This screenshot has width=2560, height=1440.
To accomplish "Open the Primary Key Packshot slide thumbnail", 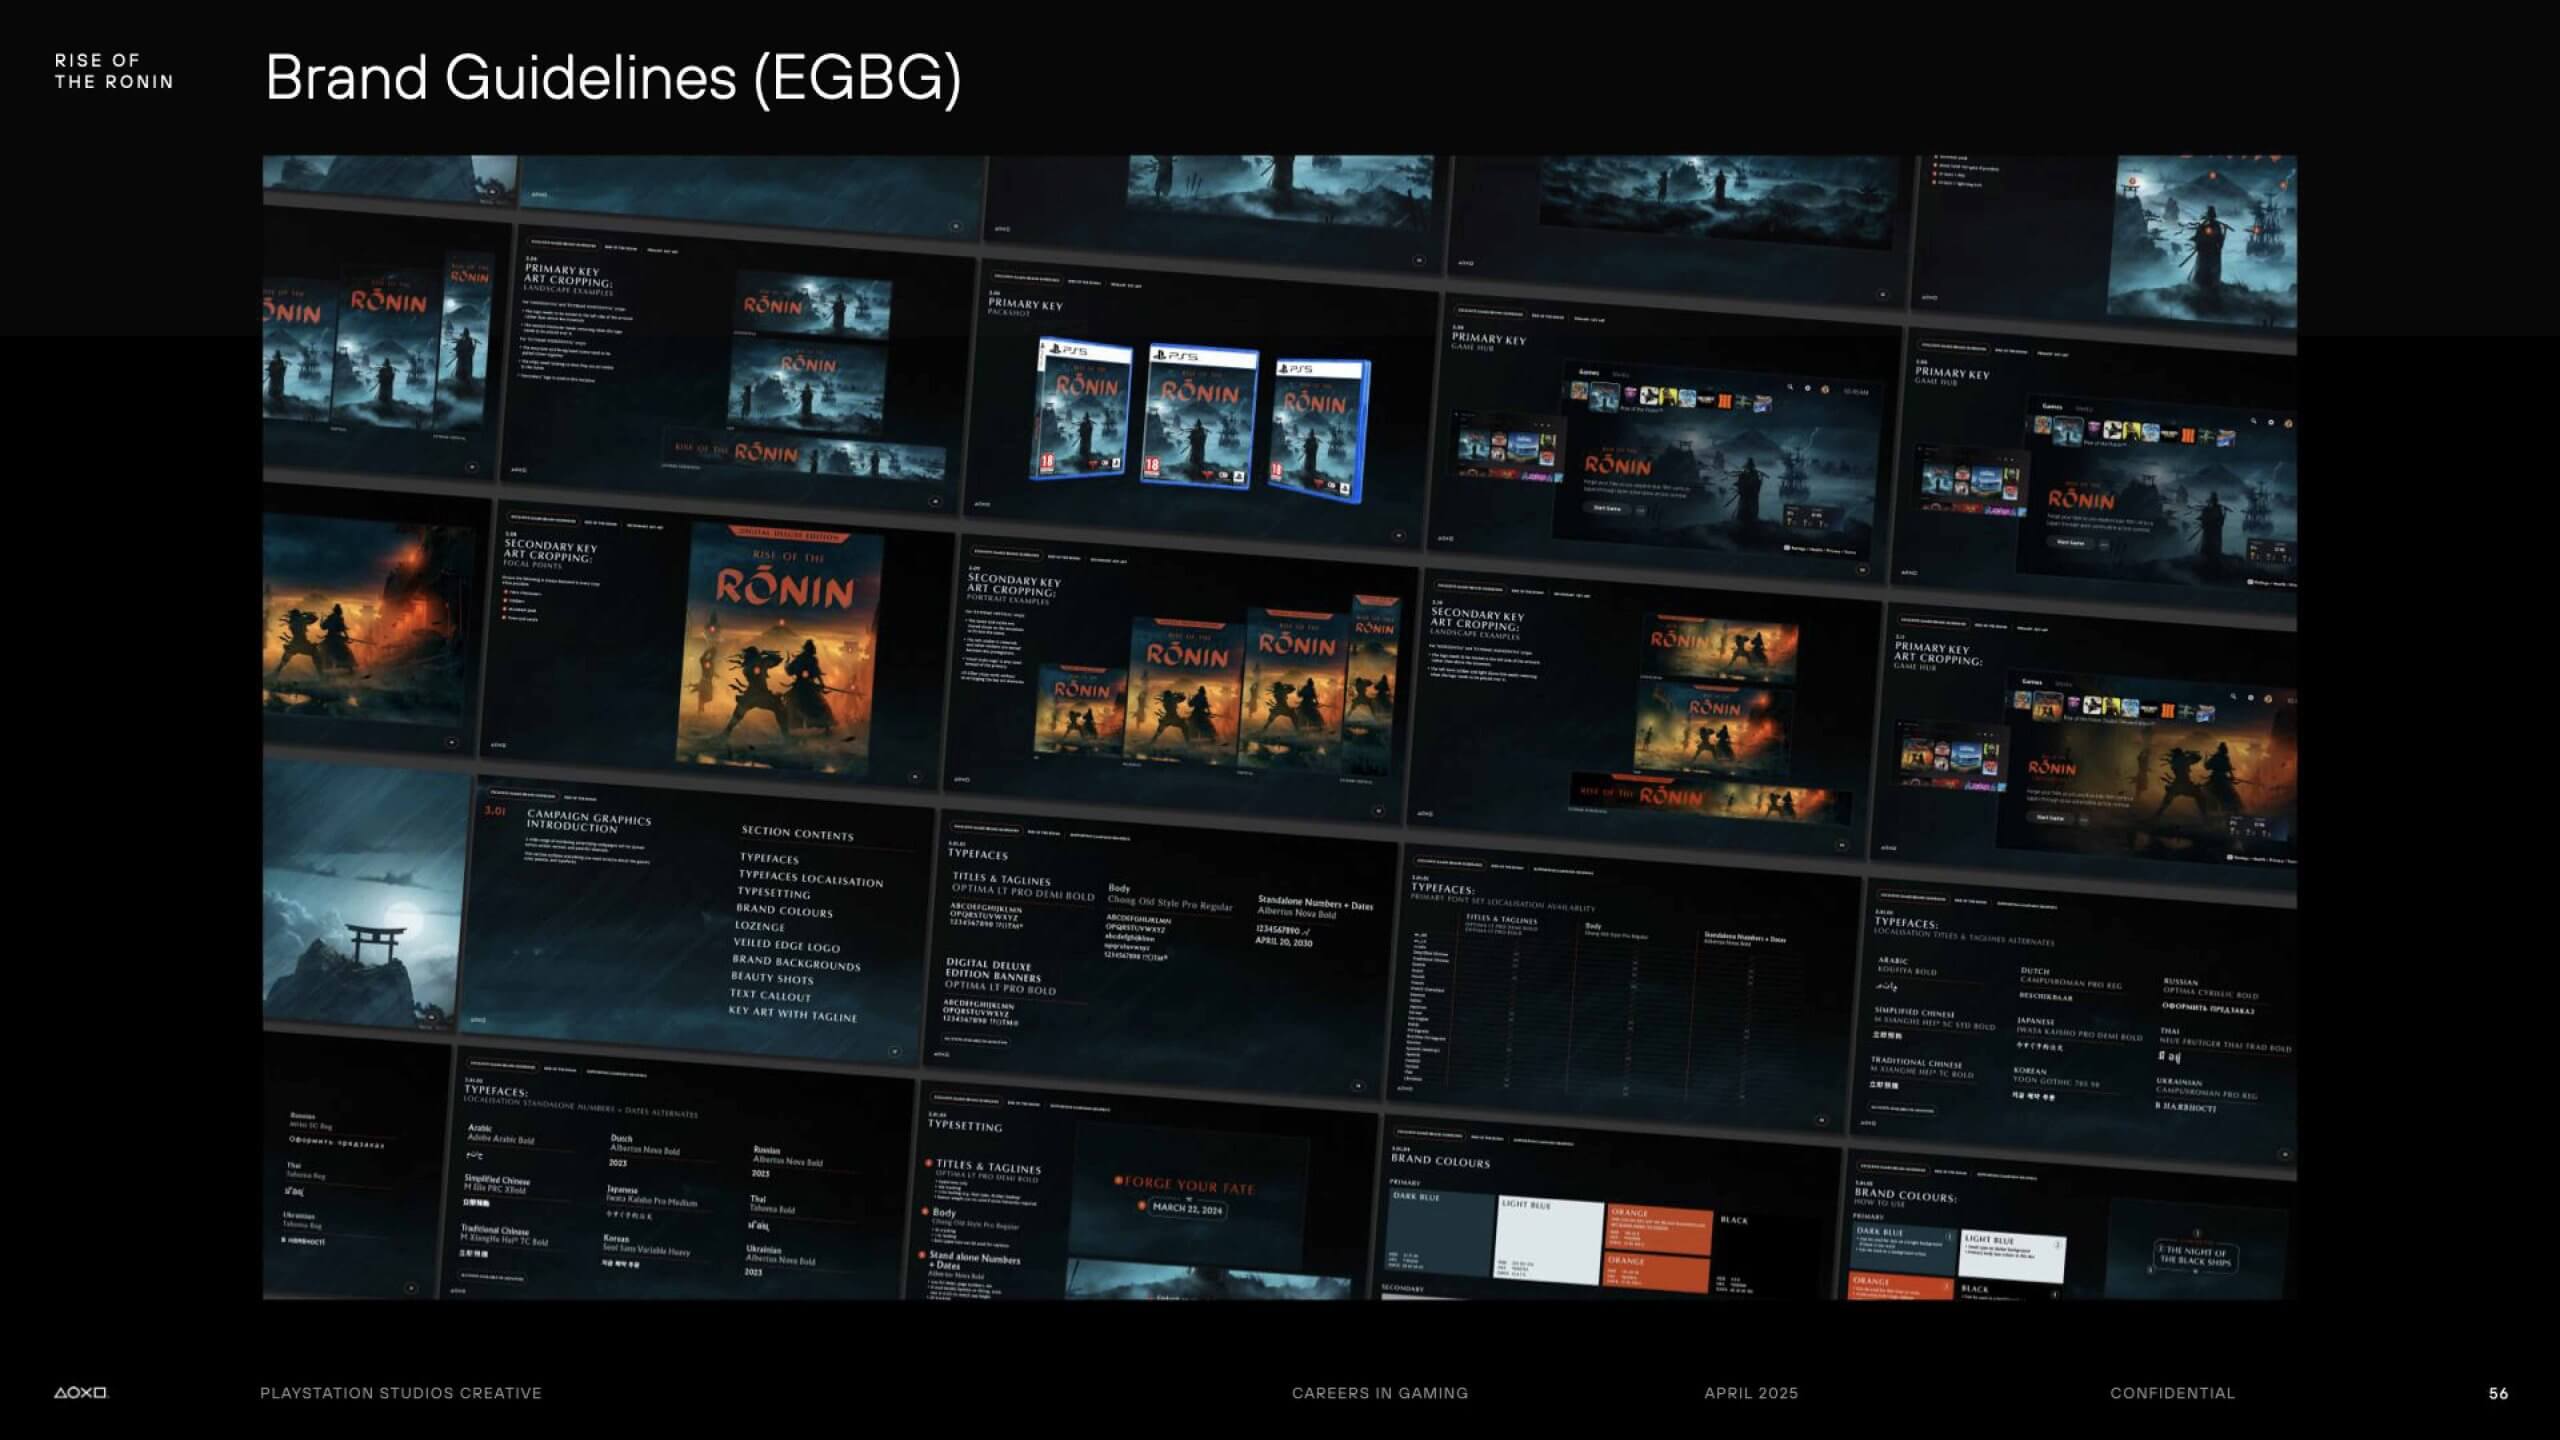I will 1200,405.
